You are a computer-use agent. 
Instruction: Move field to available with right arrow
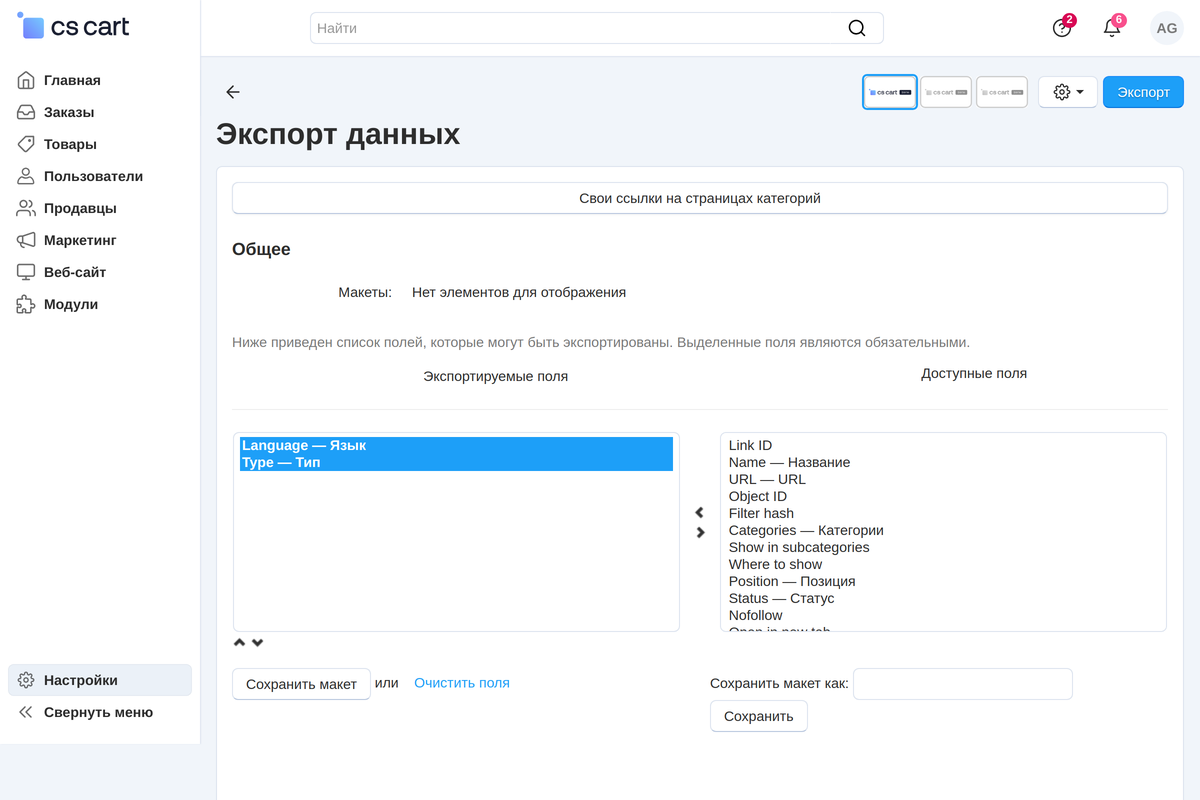pos(700,532)
